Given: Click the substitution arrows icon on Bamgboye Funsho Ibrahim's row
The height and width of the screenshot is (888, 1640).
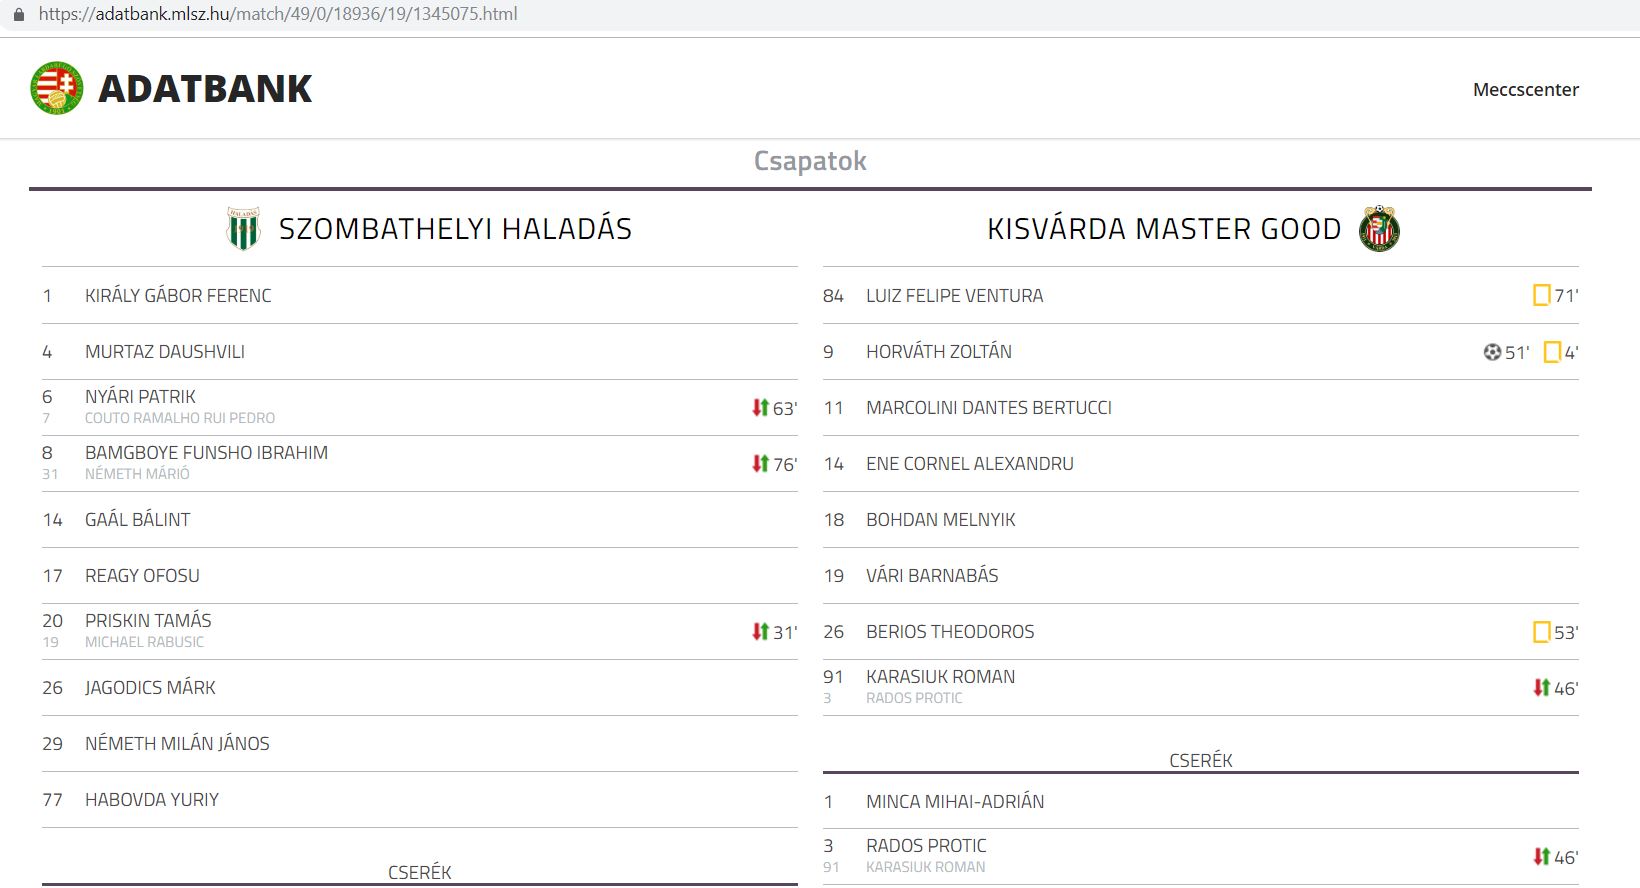Looking at the screenshot, I should (760, 463).
